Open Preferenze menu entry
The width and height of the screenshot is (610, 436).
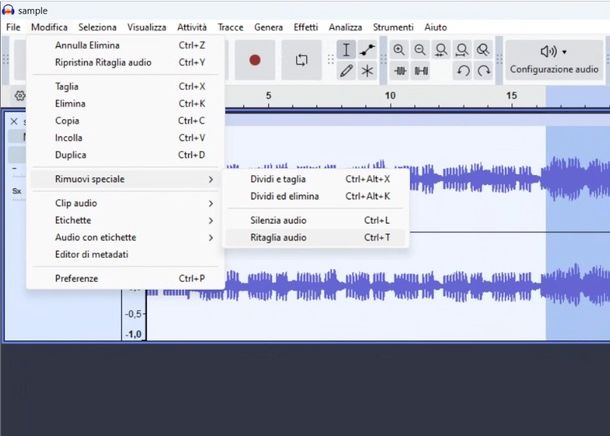[125, 278]
